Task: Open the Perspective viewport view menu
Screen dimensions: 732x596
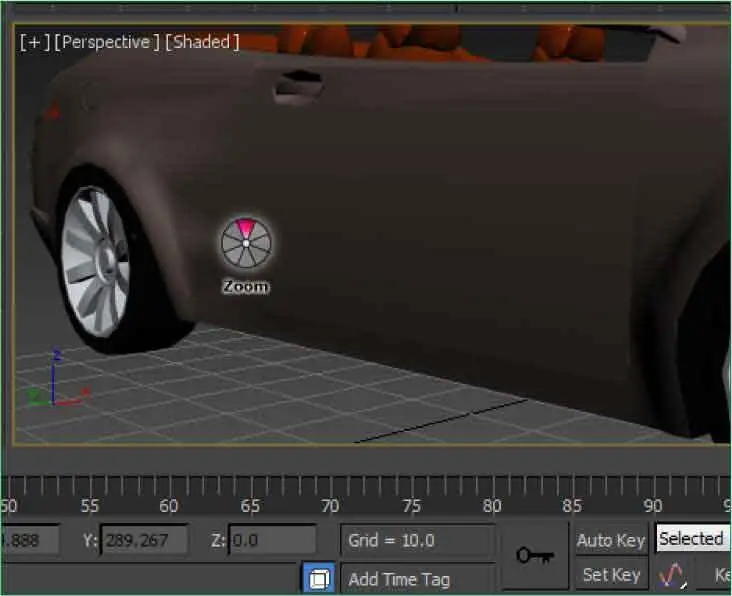Action: point(107,42)
